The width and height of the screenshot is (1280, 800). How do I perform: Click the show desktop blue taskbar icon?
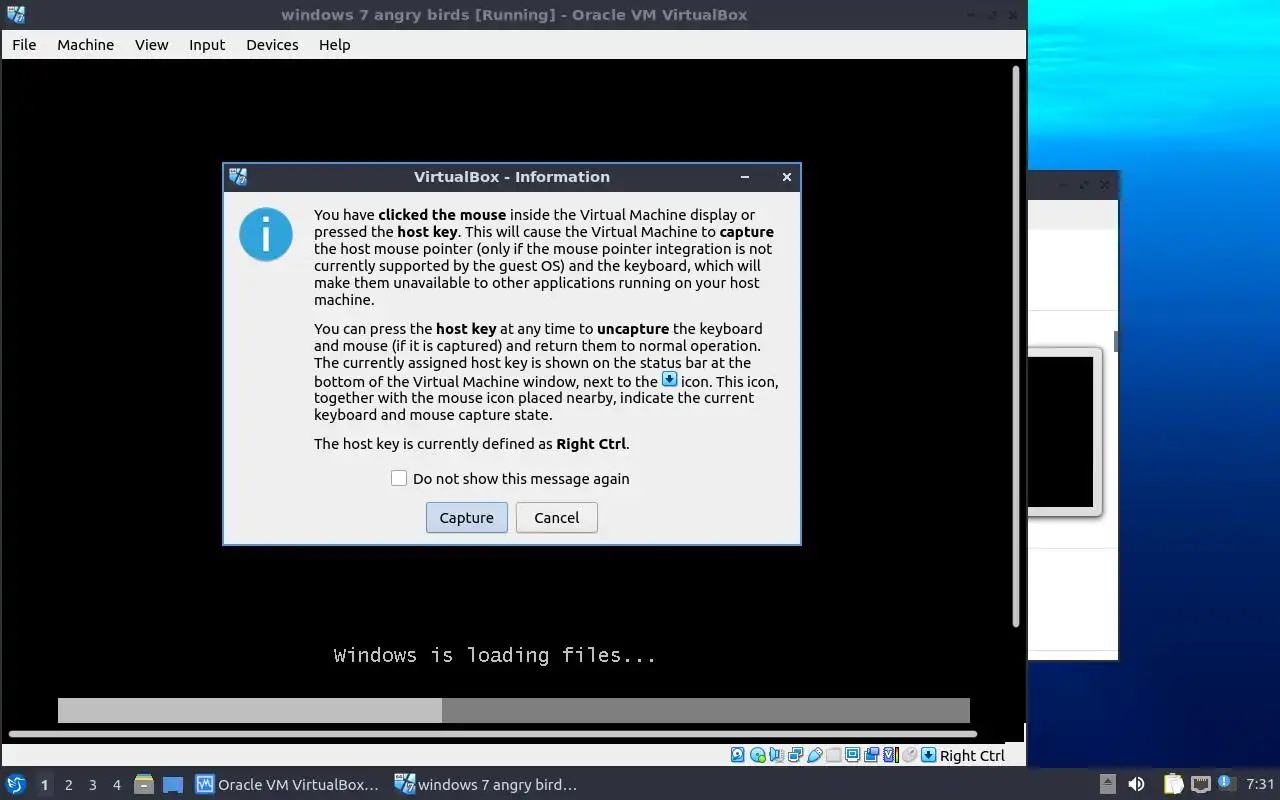pyautogui.click(x=173, y=785)
